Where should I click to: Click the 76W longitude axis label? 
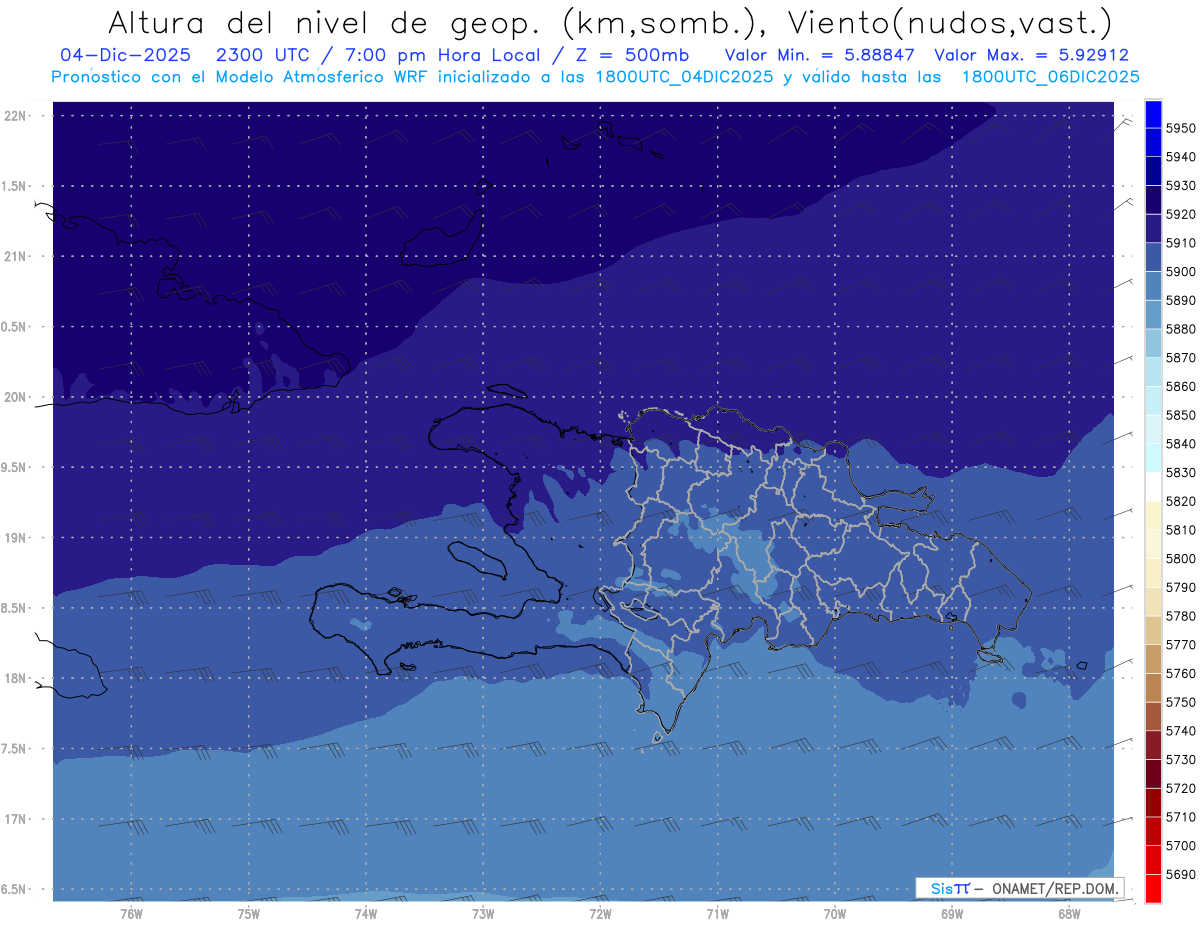pos(131,913)
